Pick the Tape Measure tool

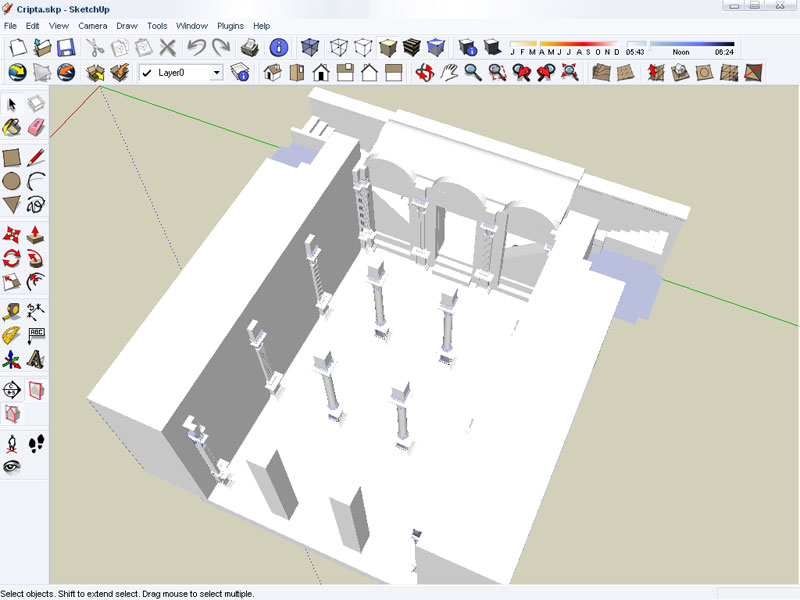pyautogui.click(x=12, y=311)
